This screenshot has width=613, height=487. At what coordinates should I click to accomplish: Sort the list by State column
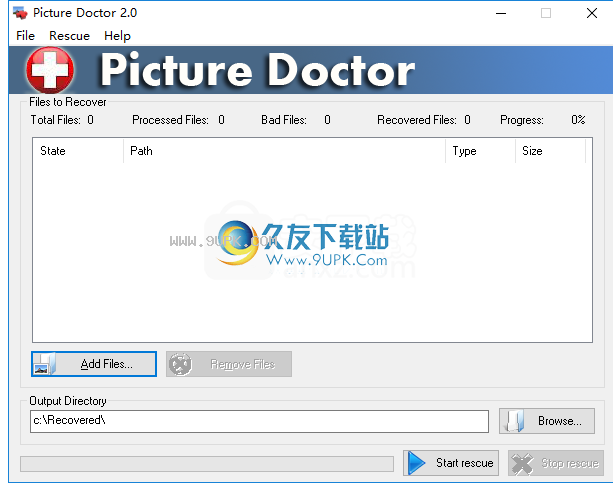click(x=78, y=151)
